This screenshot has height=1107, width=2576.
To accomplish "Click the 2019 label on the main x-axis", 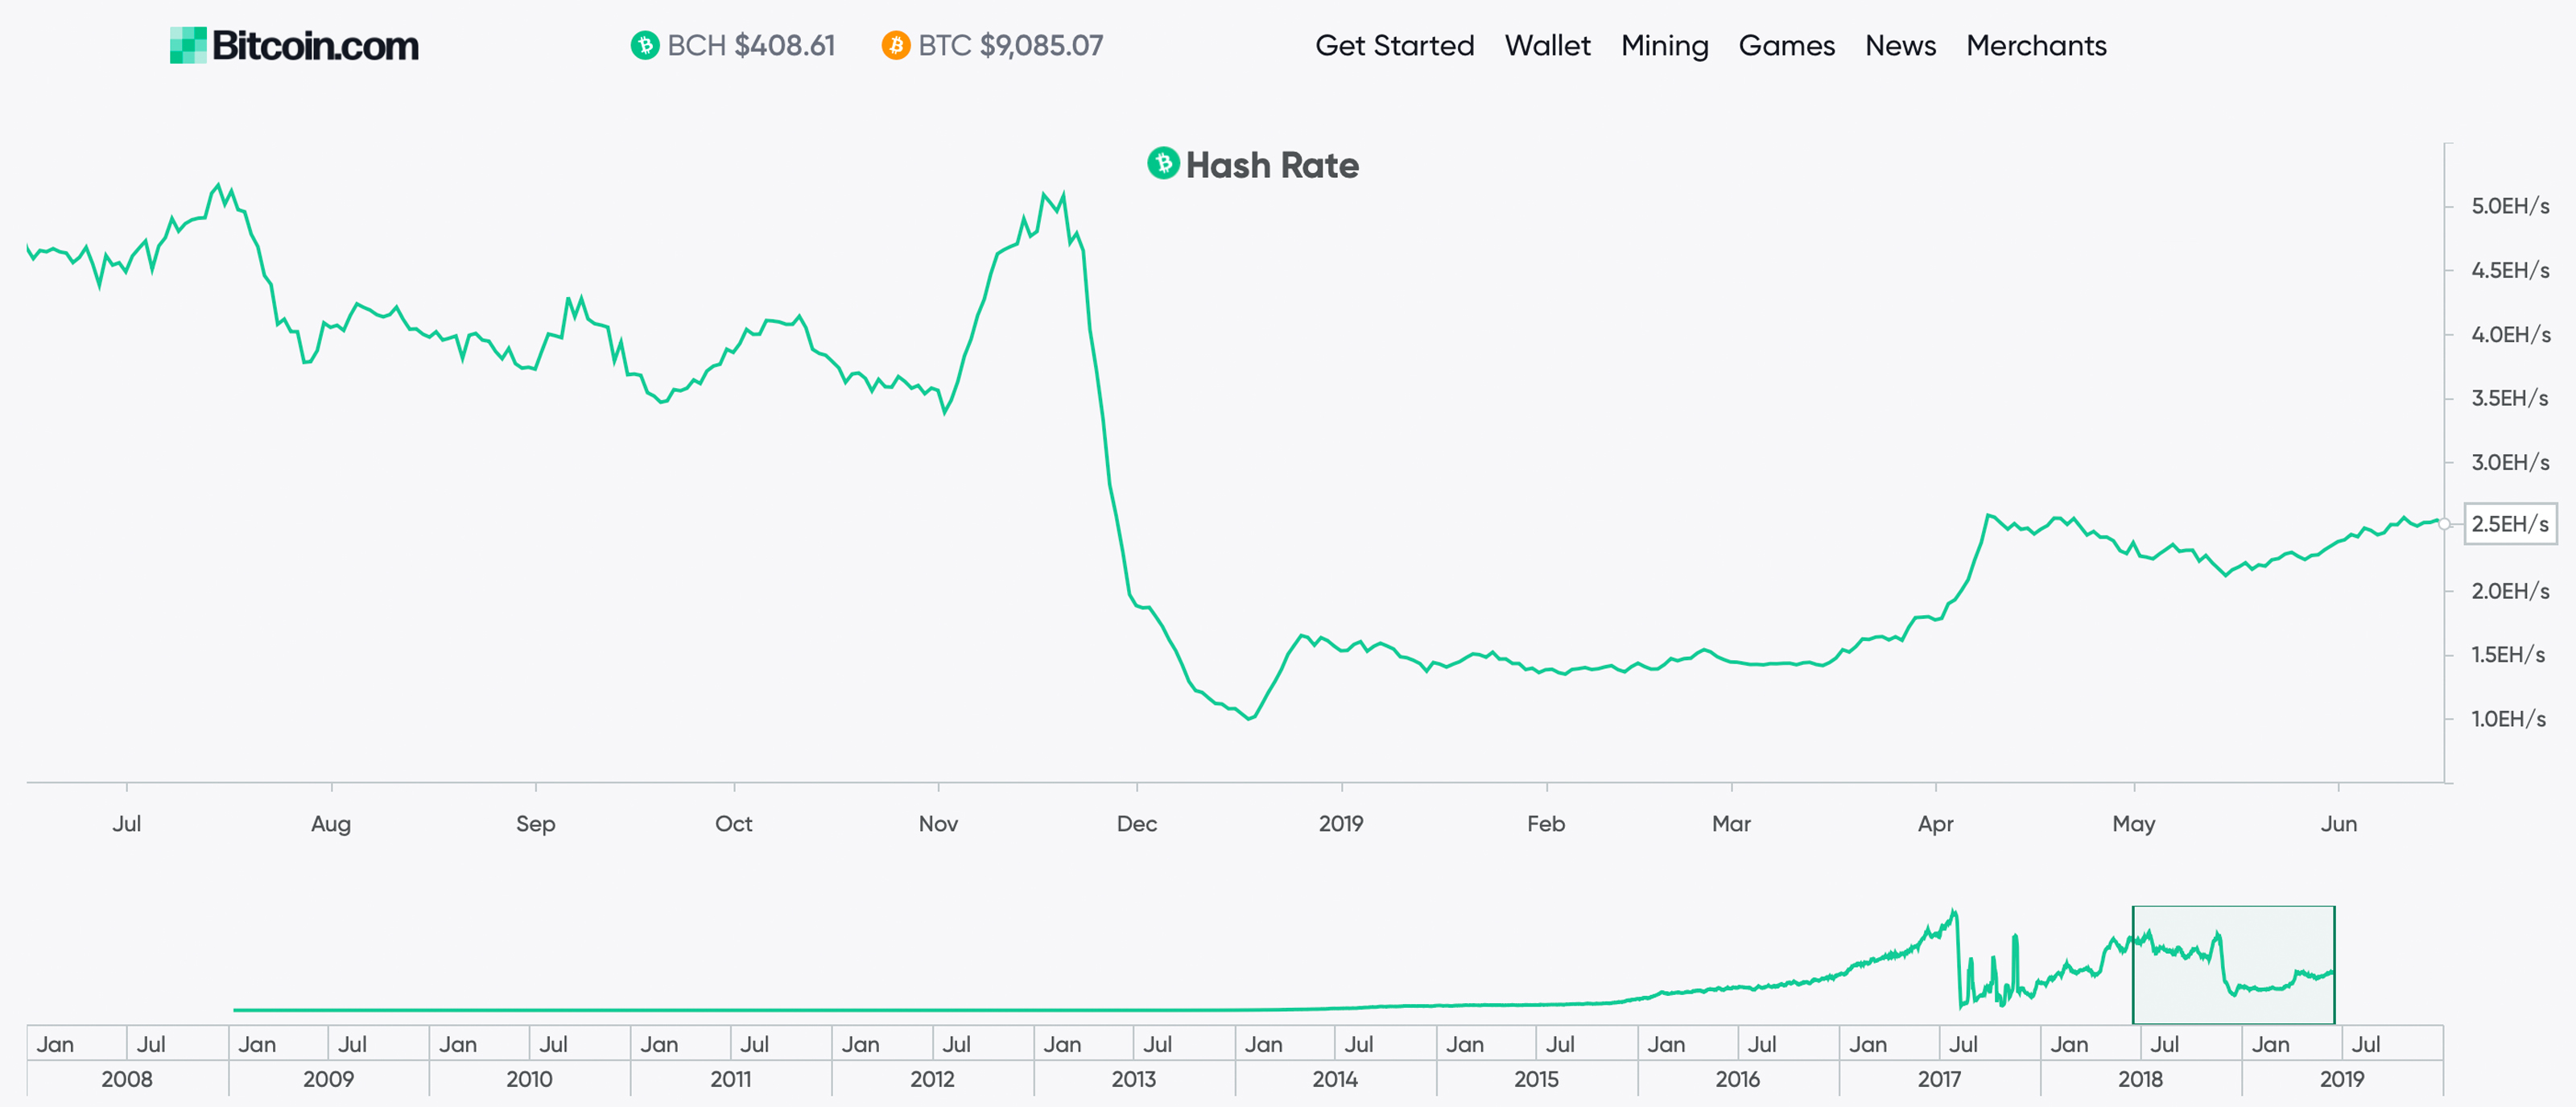I will (1341, 824).
